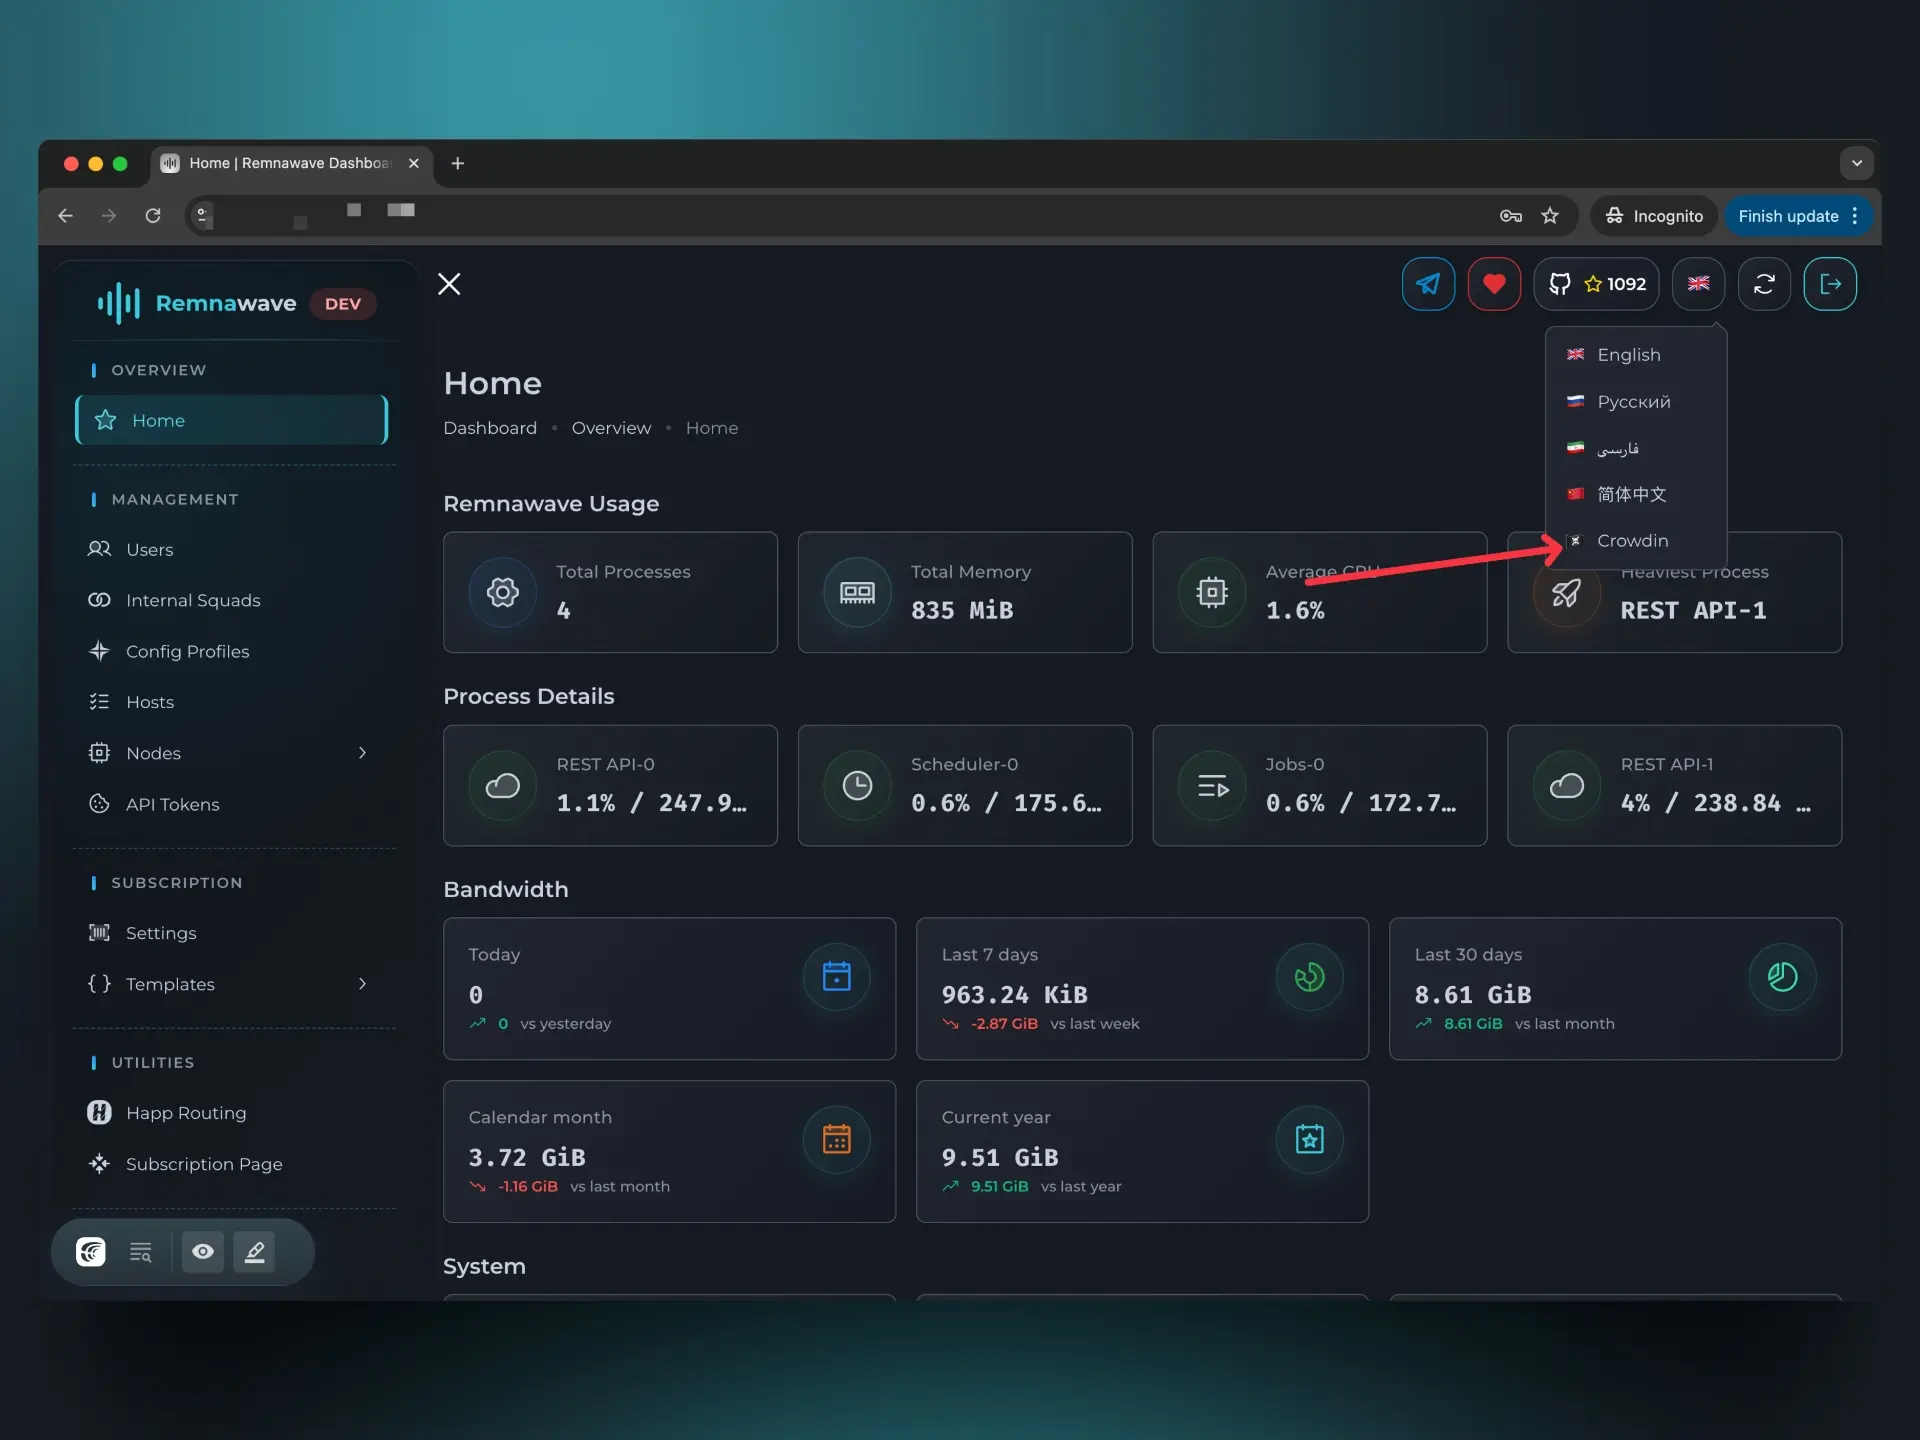The height and width of the screenshot is (1440, 1920).
Task: Expand the Nodes sidebar submenu
Action: [x=362, y=753]
